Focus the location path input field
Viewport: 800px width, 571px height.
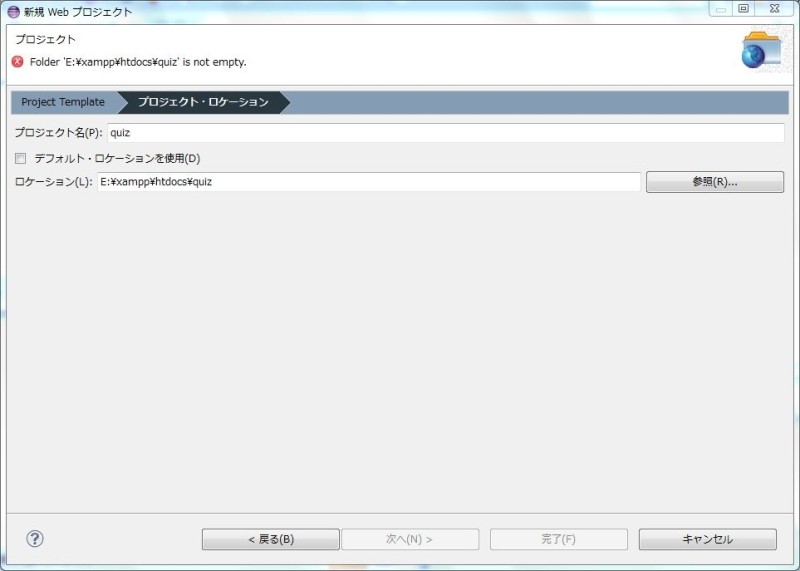pyautogui.click(x=369, y=182)
